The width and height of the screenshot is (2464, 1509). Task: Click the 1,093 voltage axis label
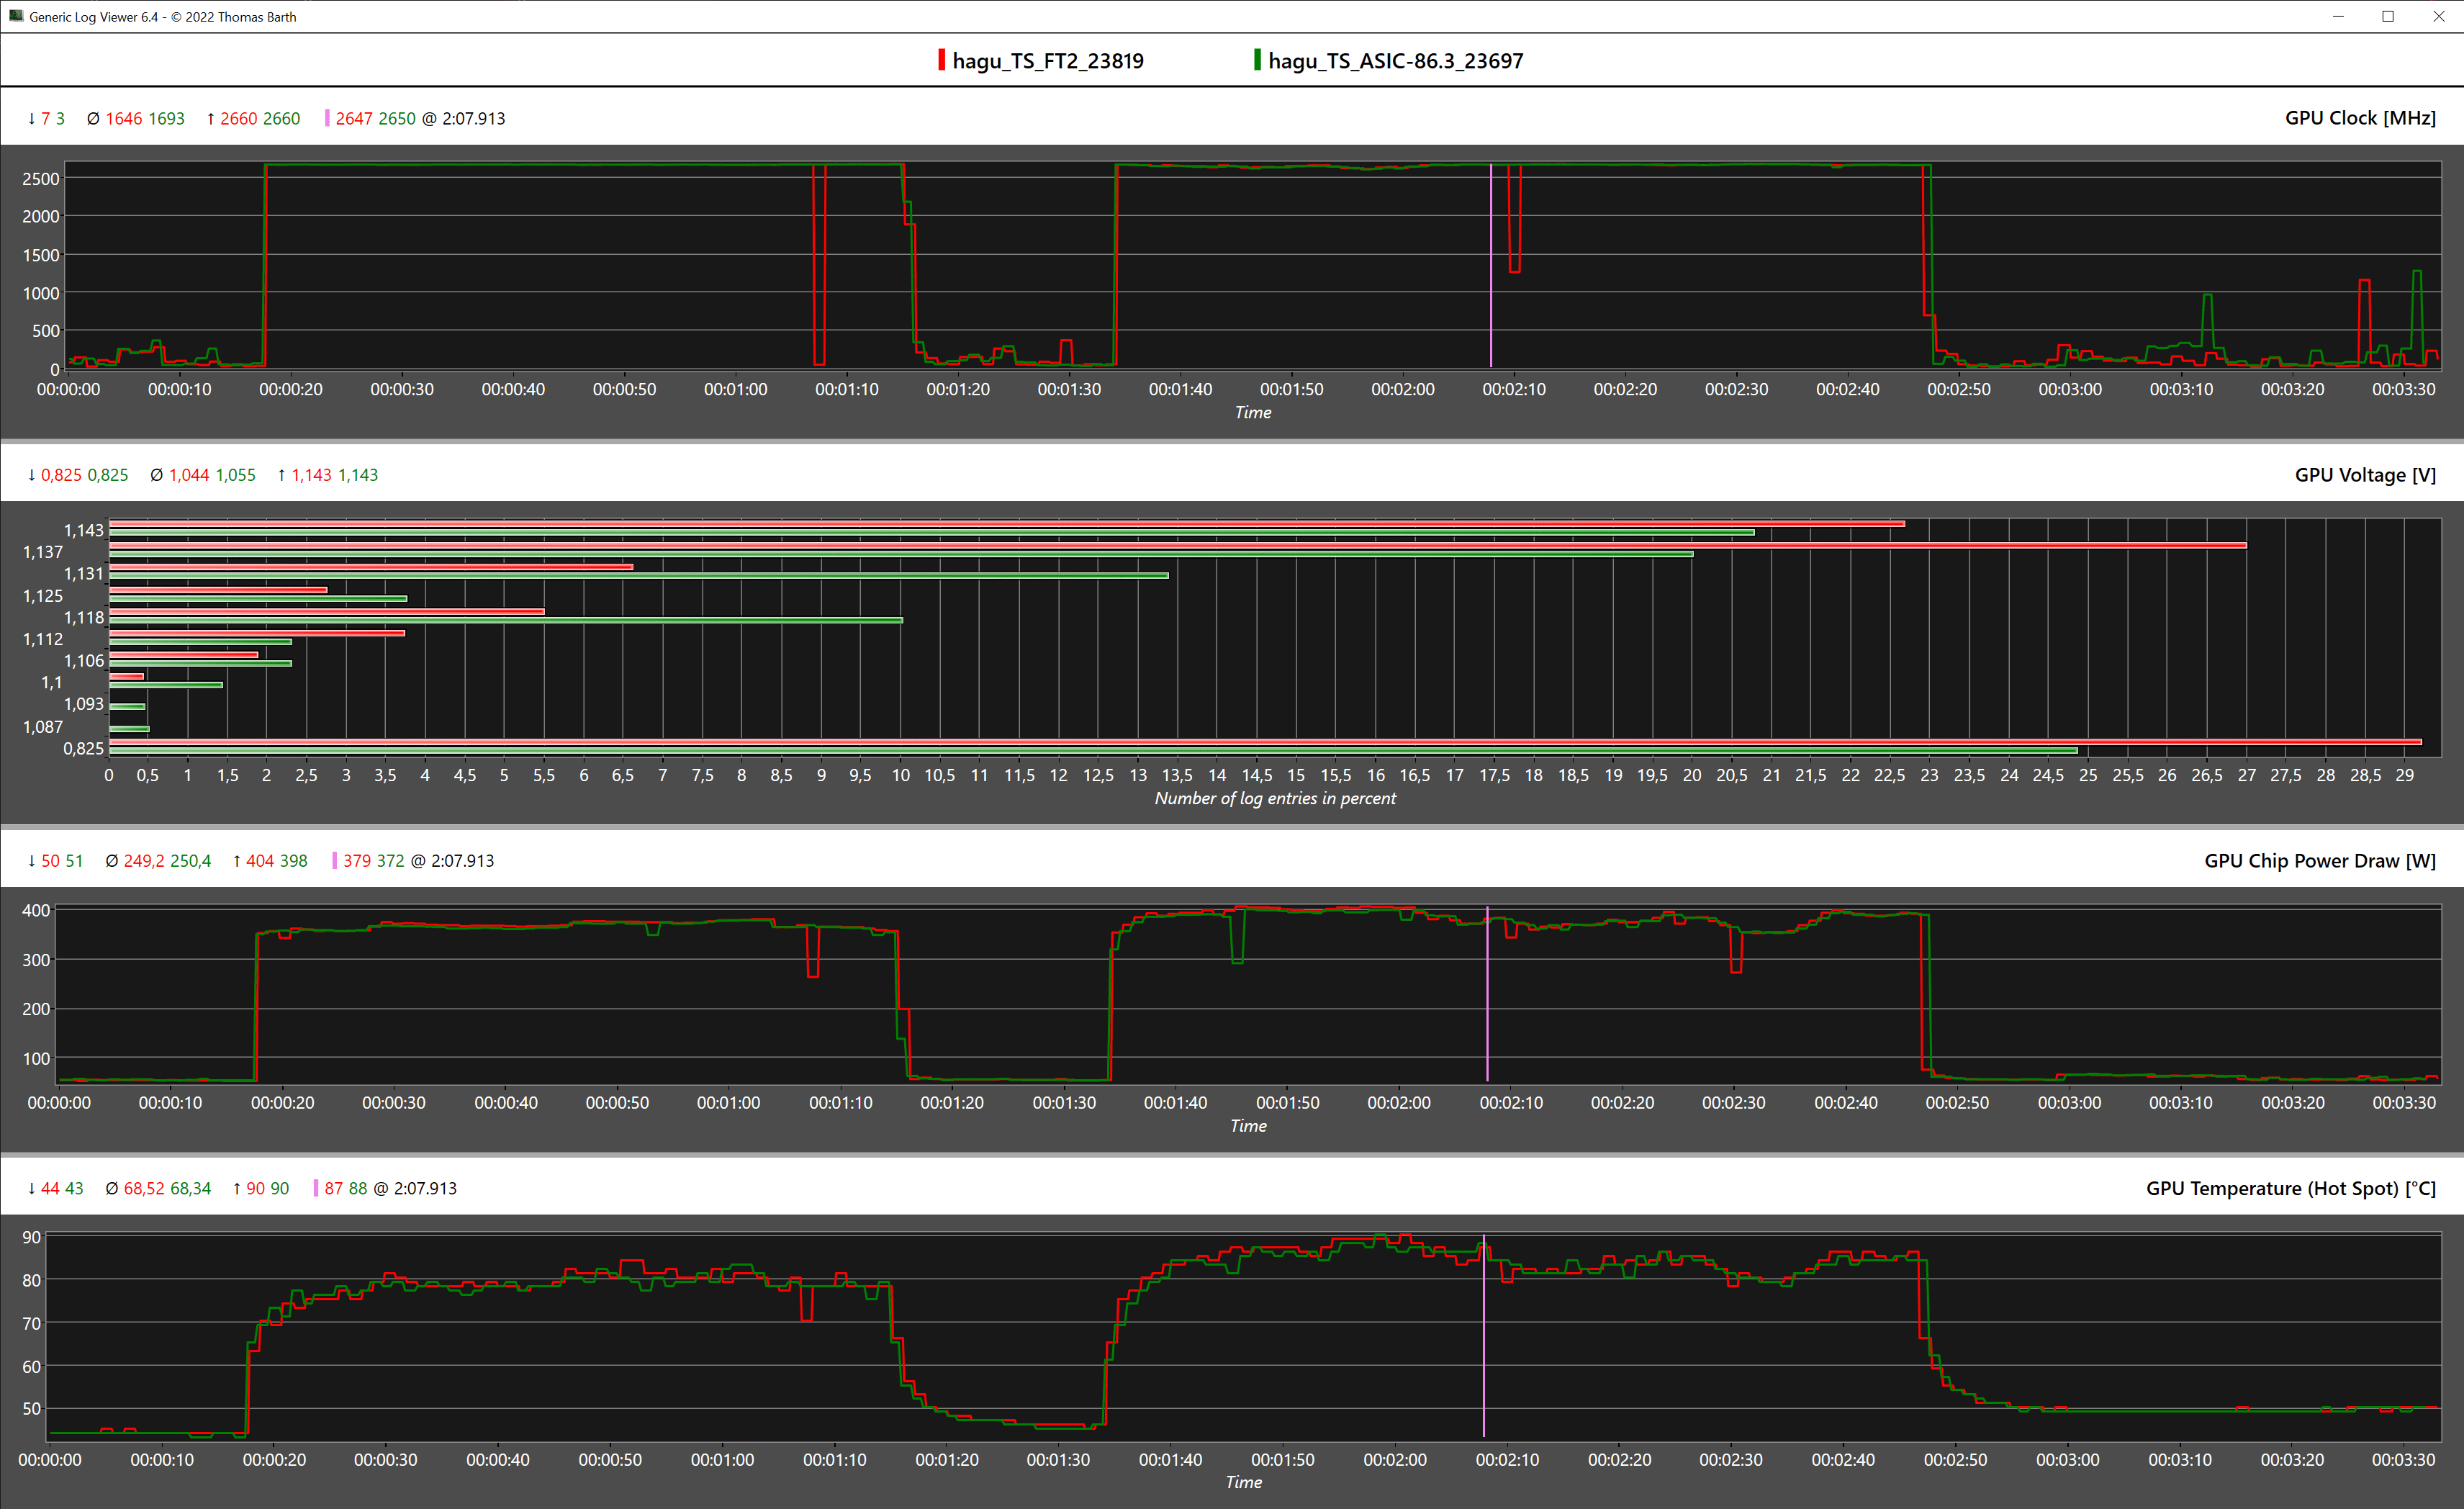pos(84,704)
